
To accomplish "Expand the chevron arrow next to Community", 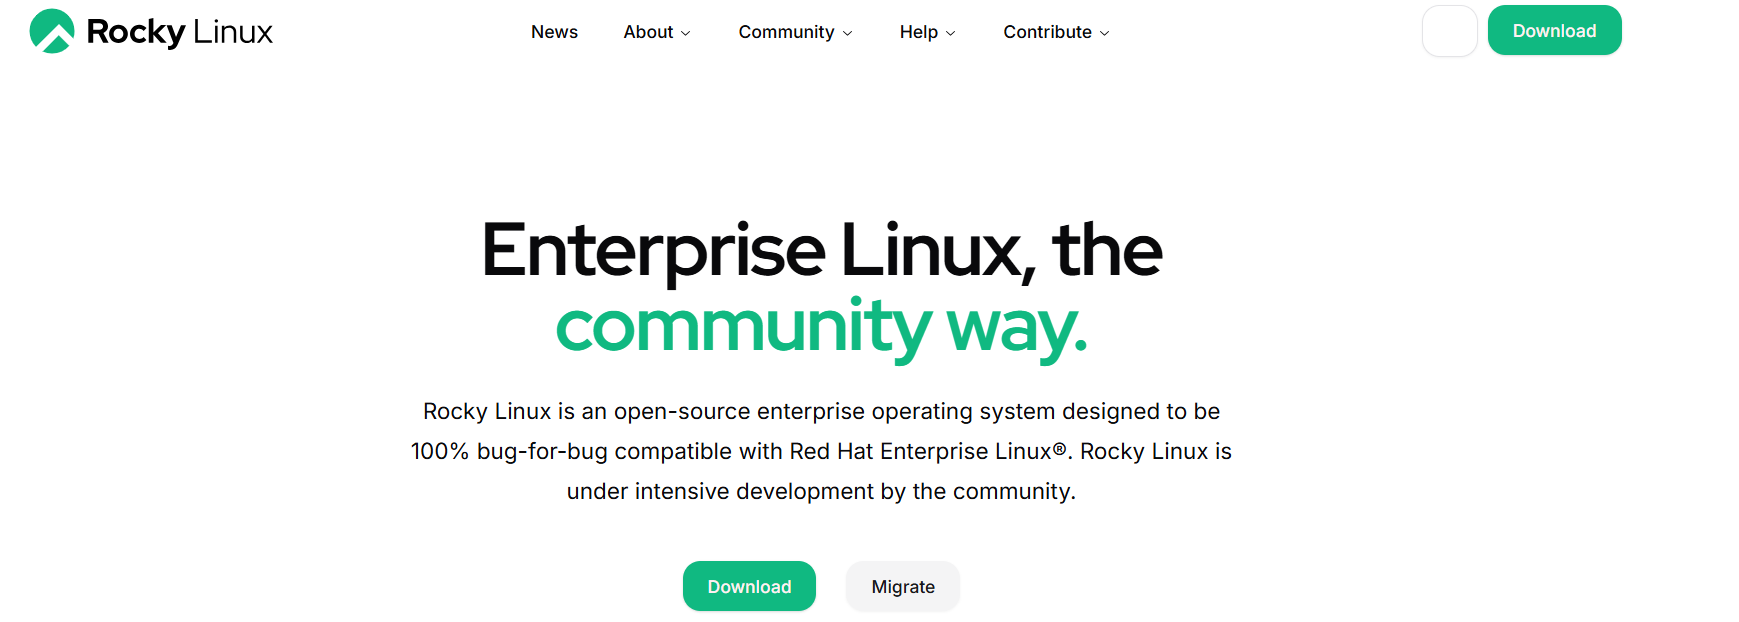I will [x=848, y=33].
